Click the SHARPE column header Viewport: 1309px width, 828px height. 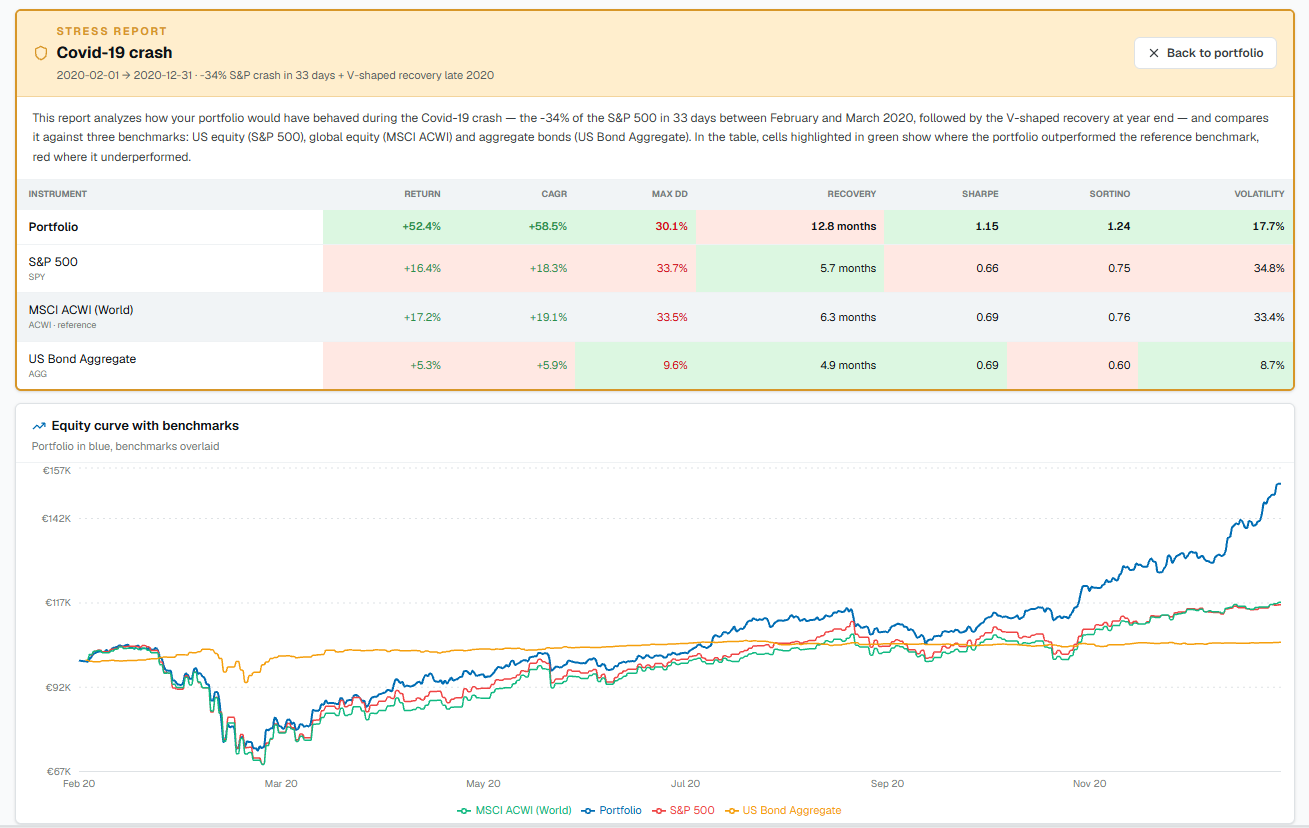[981, 194]
